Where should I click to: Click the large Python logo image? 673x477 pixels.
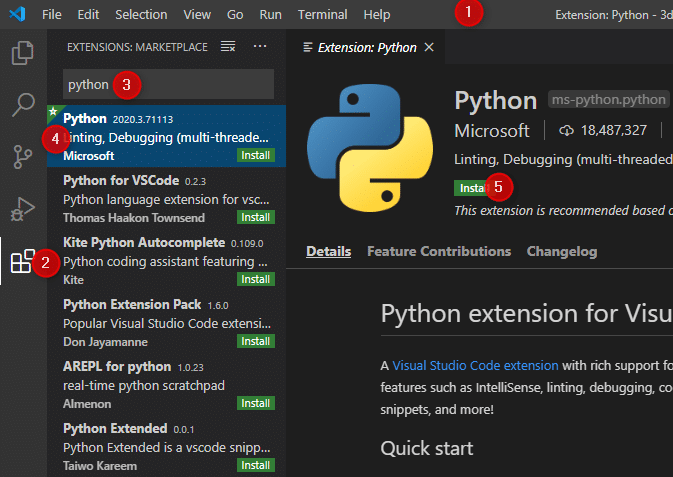370,148
